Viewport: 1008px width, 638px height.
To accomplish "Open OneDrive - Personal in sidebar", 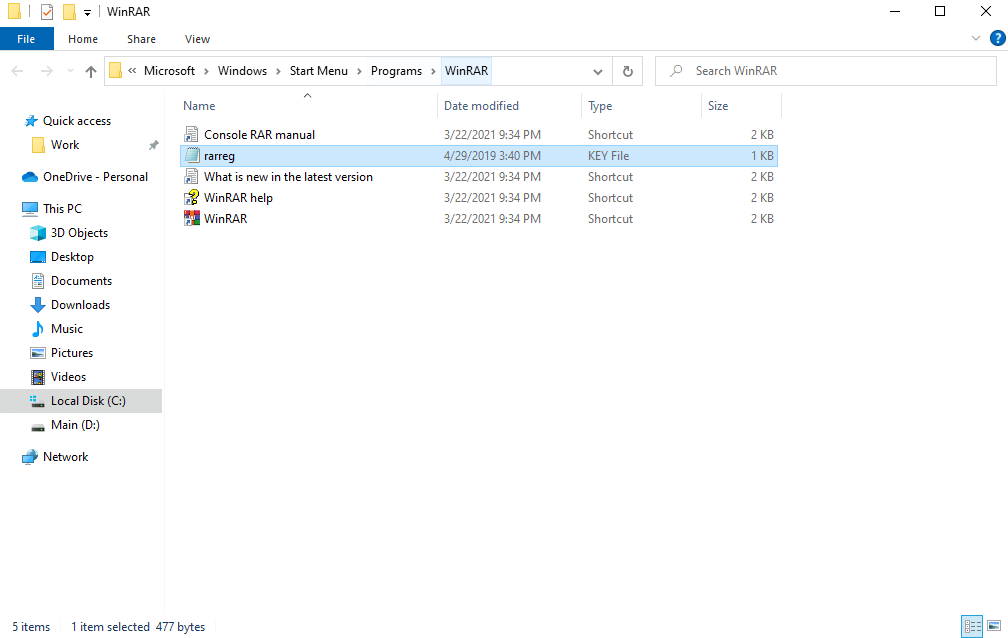I will (95, 177).
